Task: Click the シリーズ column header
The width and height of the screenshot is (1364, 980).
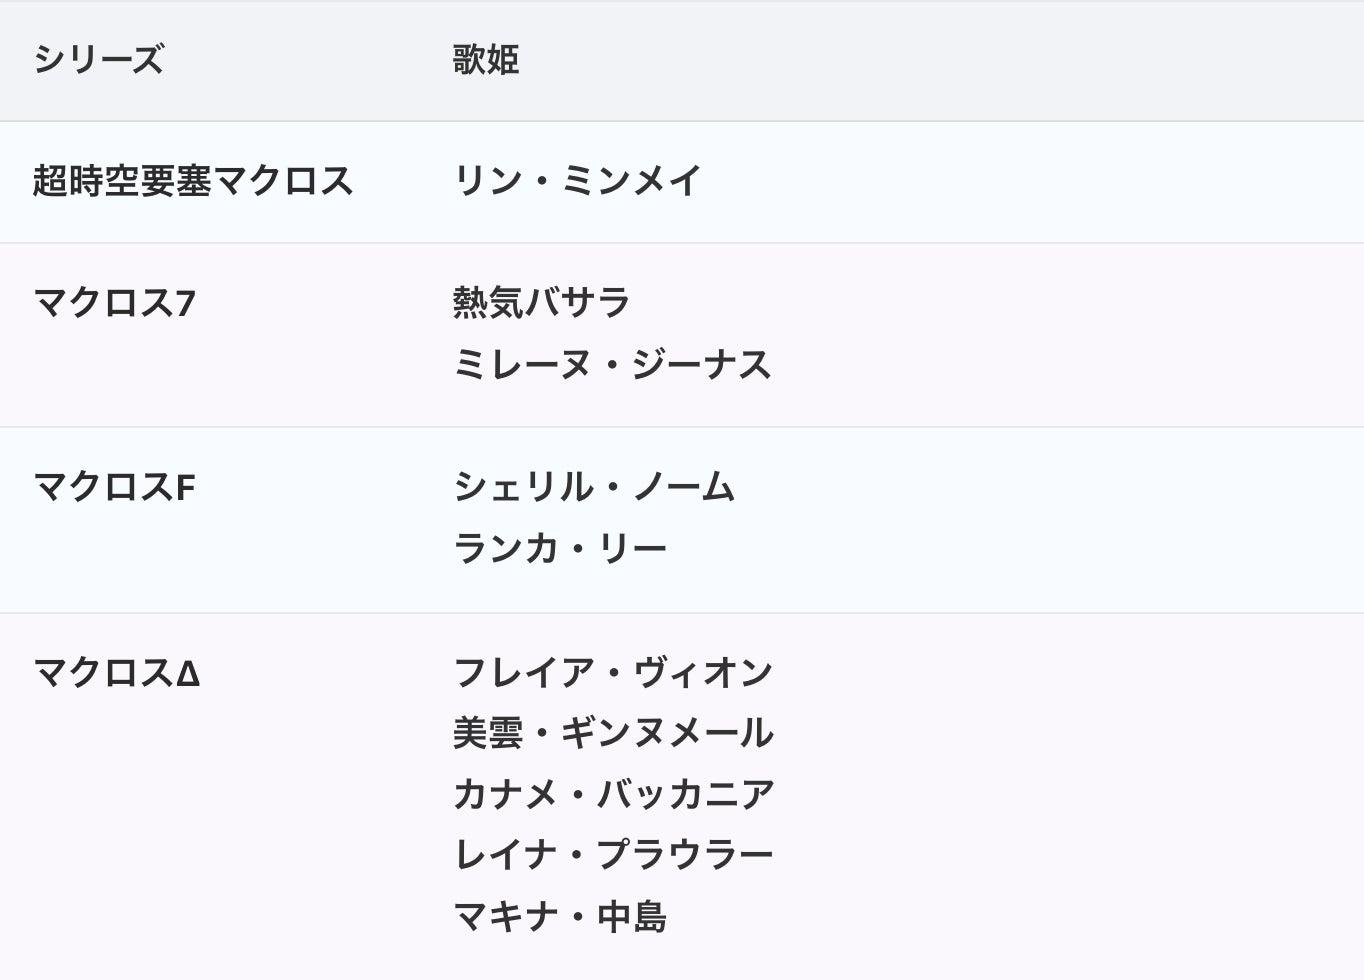Action: 98,60
